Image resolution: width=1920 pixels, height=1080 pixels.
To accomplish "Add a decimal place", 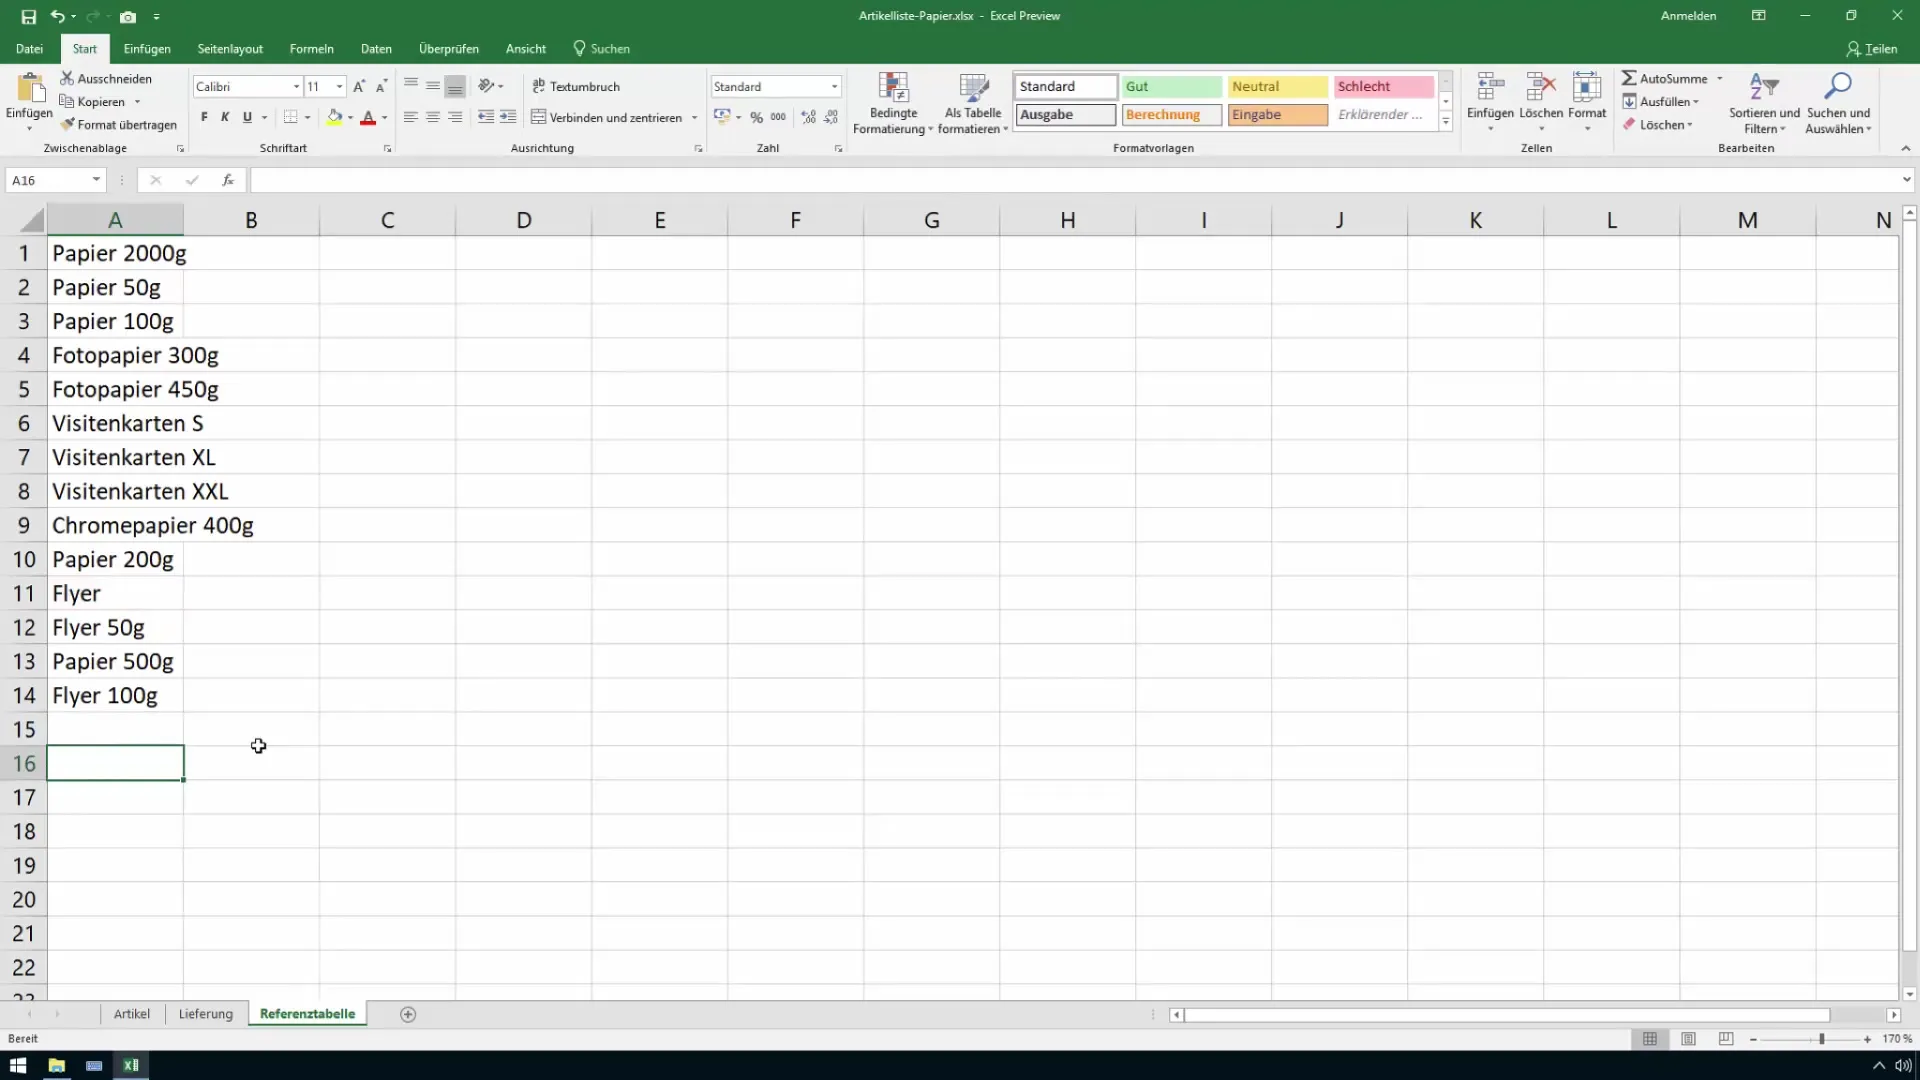I will click(x=808, y=117).
